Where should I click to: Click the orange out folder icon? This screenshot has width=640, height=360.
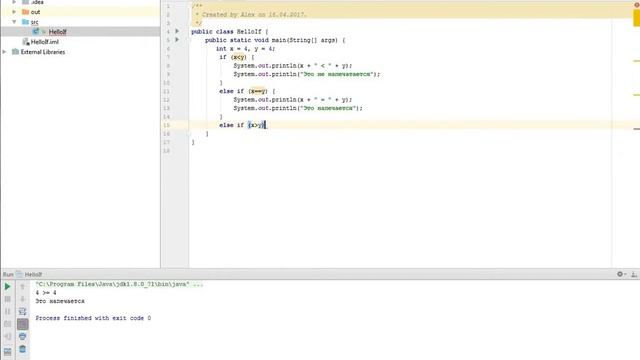coord(26,12)
